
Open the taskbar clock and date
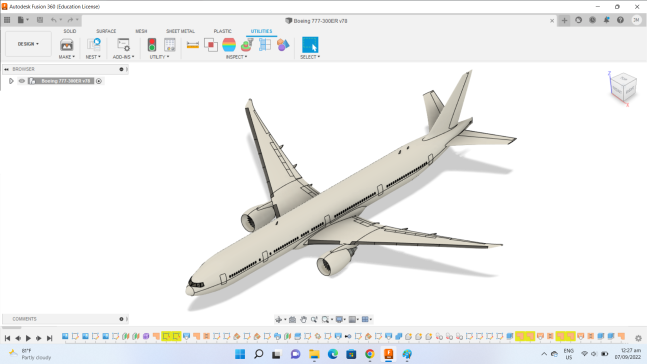pyautogui.click(x=627, y=354)
